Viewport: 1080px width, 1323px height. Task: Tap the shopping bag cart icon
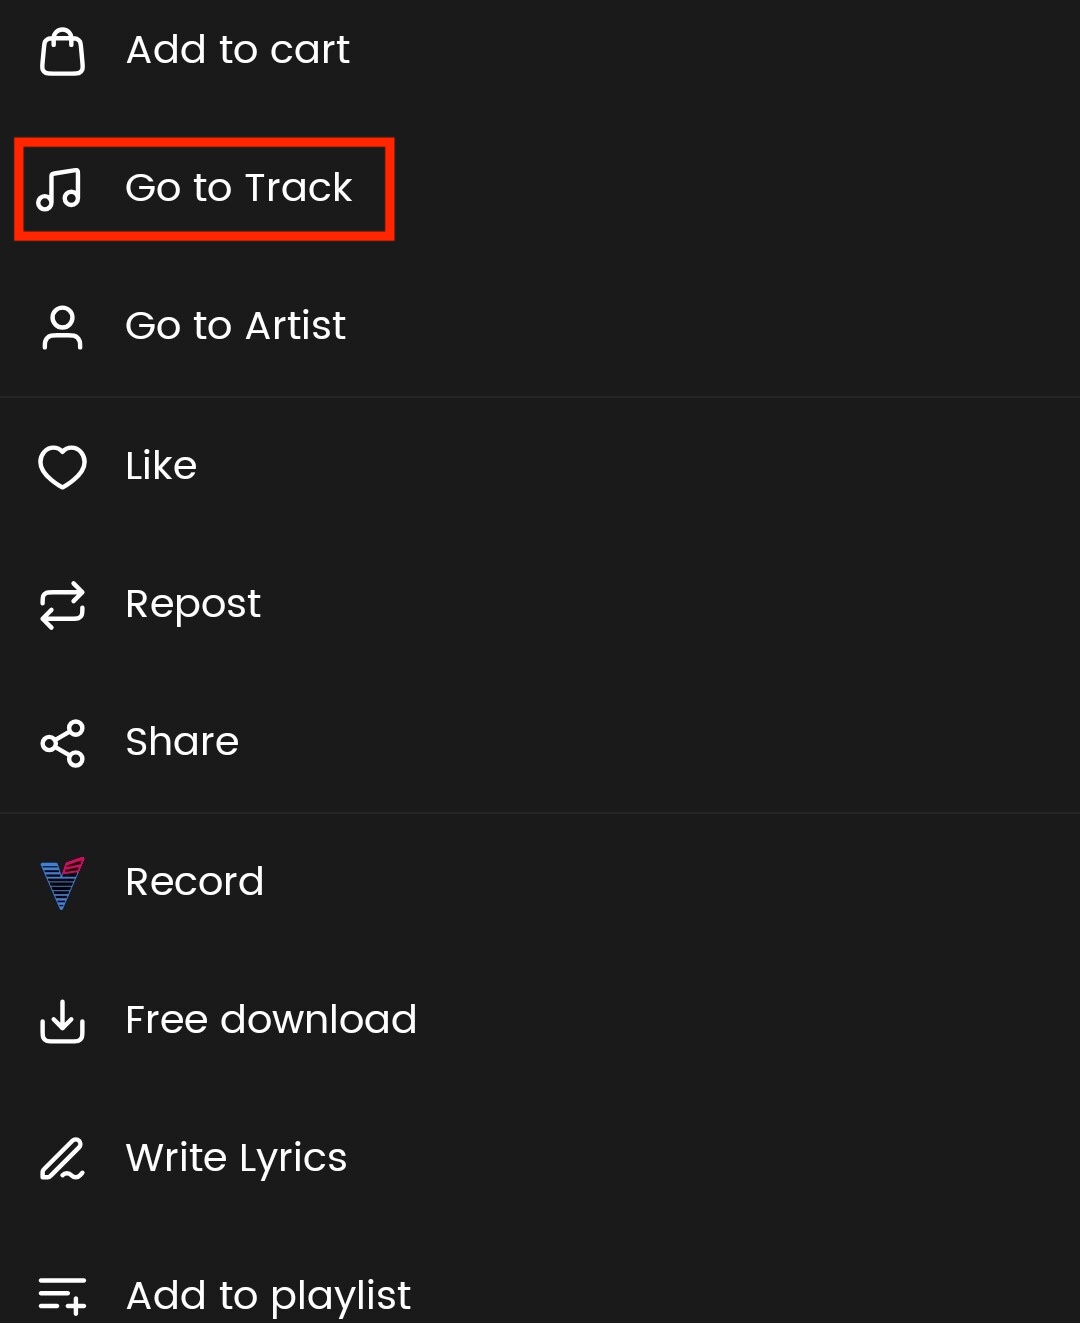[62, 52]
